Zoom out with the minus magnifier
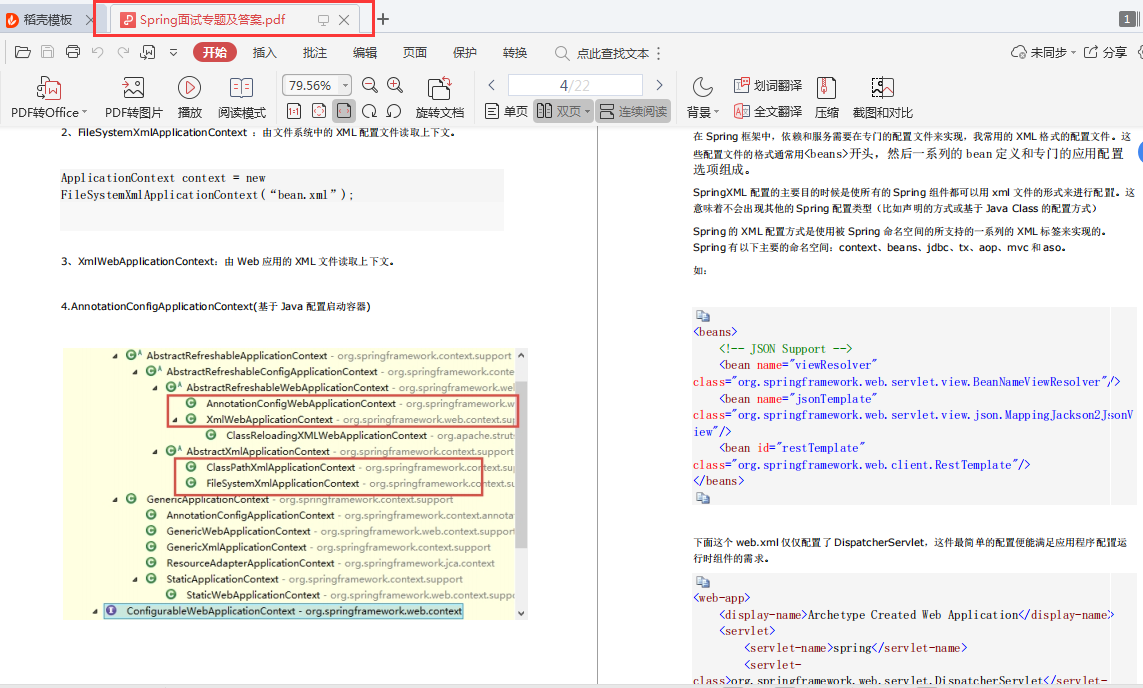The height and width of the screenshot is (688, 1143). (370, 85)
